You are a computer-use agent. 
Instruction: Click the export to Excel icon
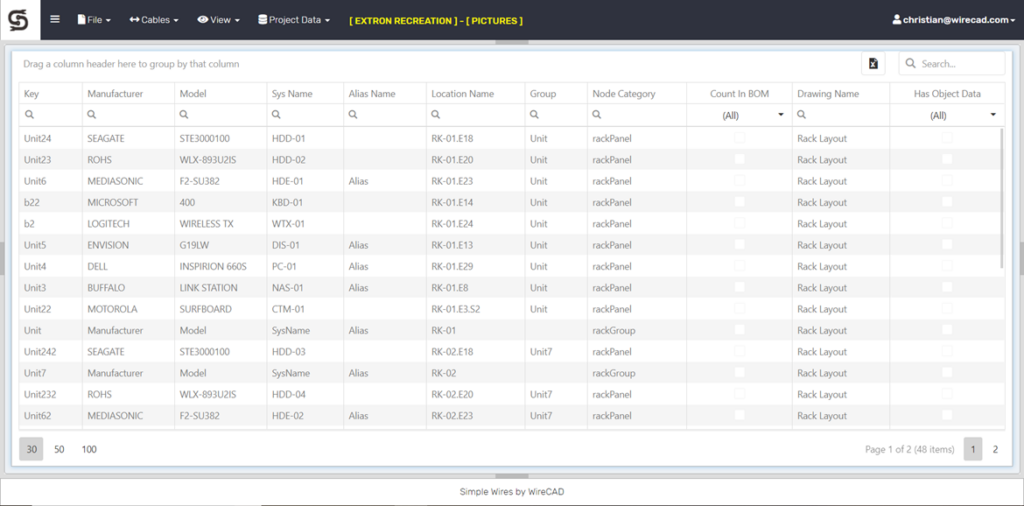coord(873,64)
